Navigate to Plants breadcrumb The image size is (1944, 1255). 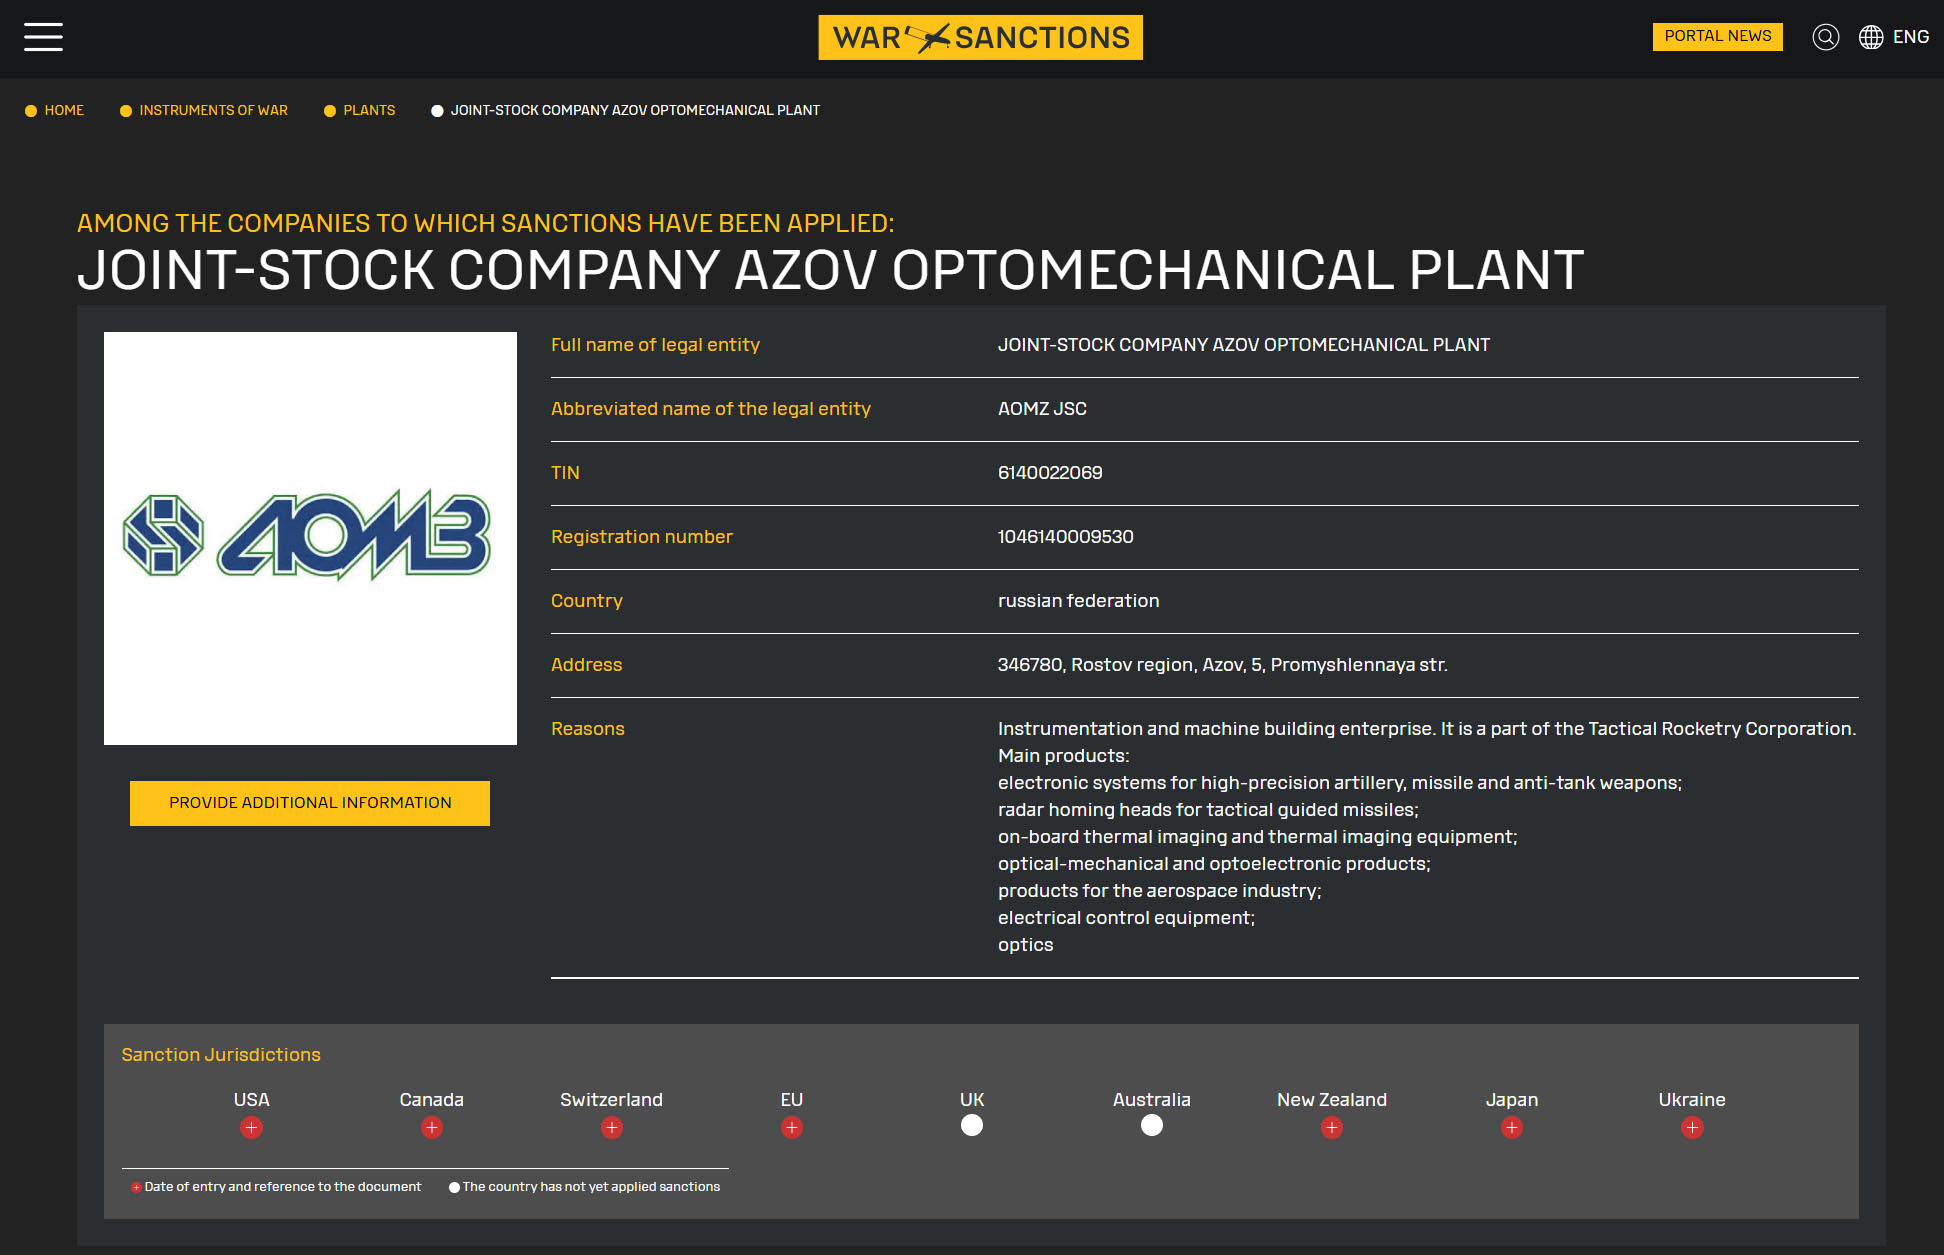(x=369, y=110)
